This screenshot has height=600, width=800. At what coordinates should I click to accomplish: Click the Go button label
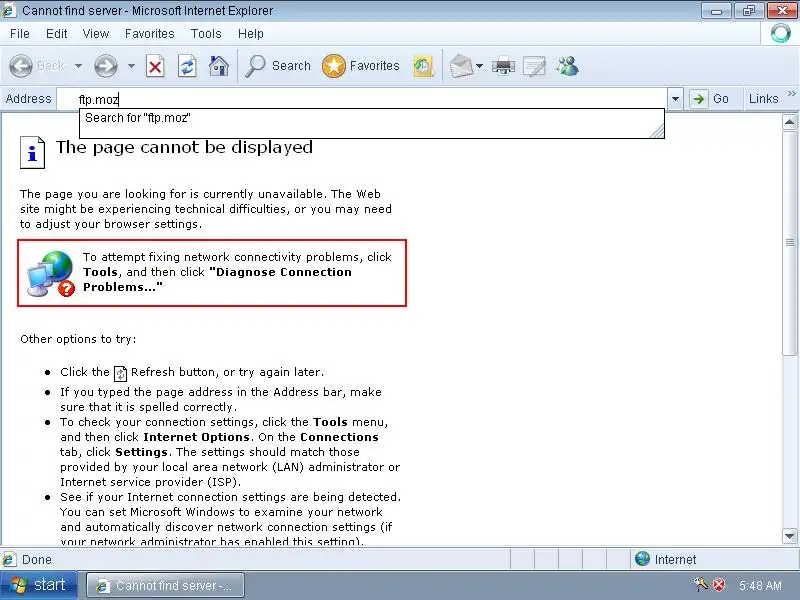click(720, 99)
